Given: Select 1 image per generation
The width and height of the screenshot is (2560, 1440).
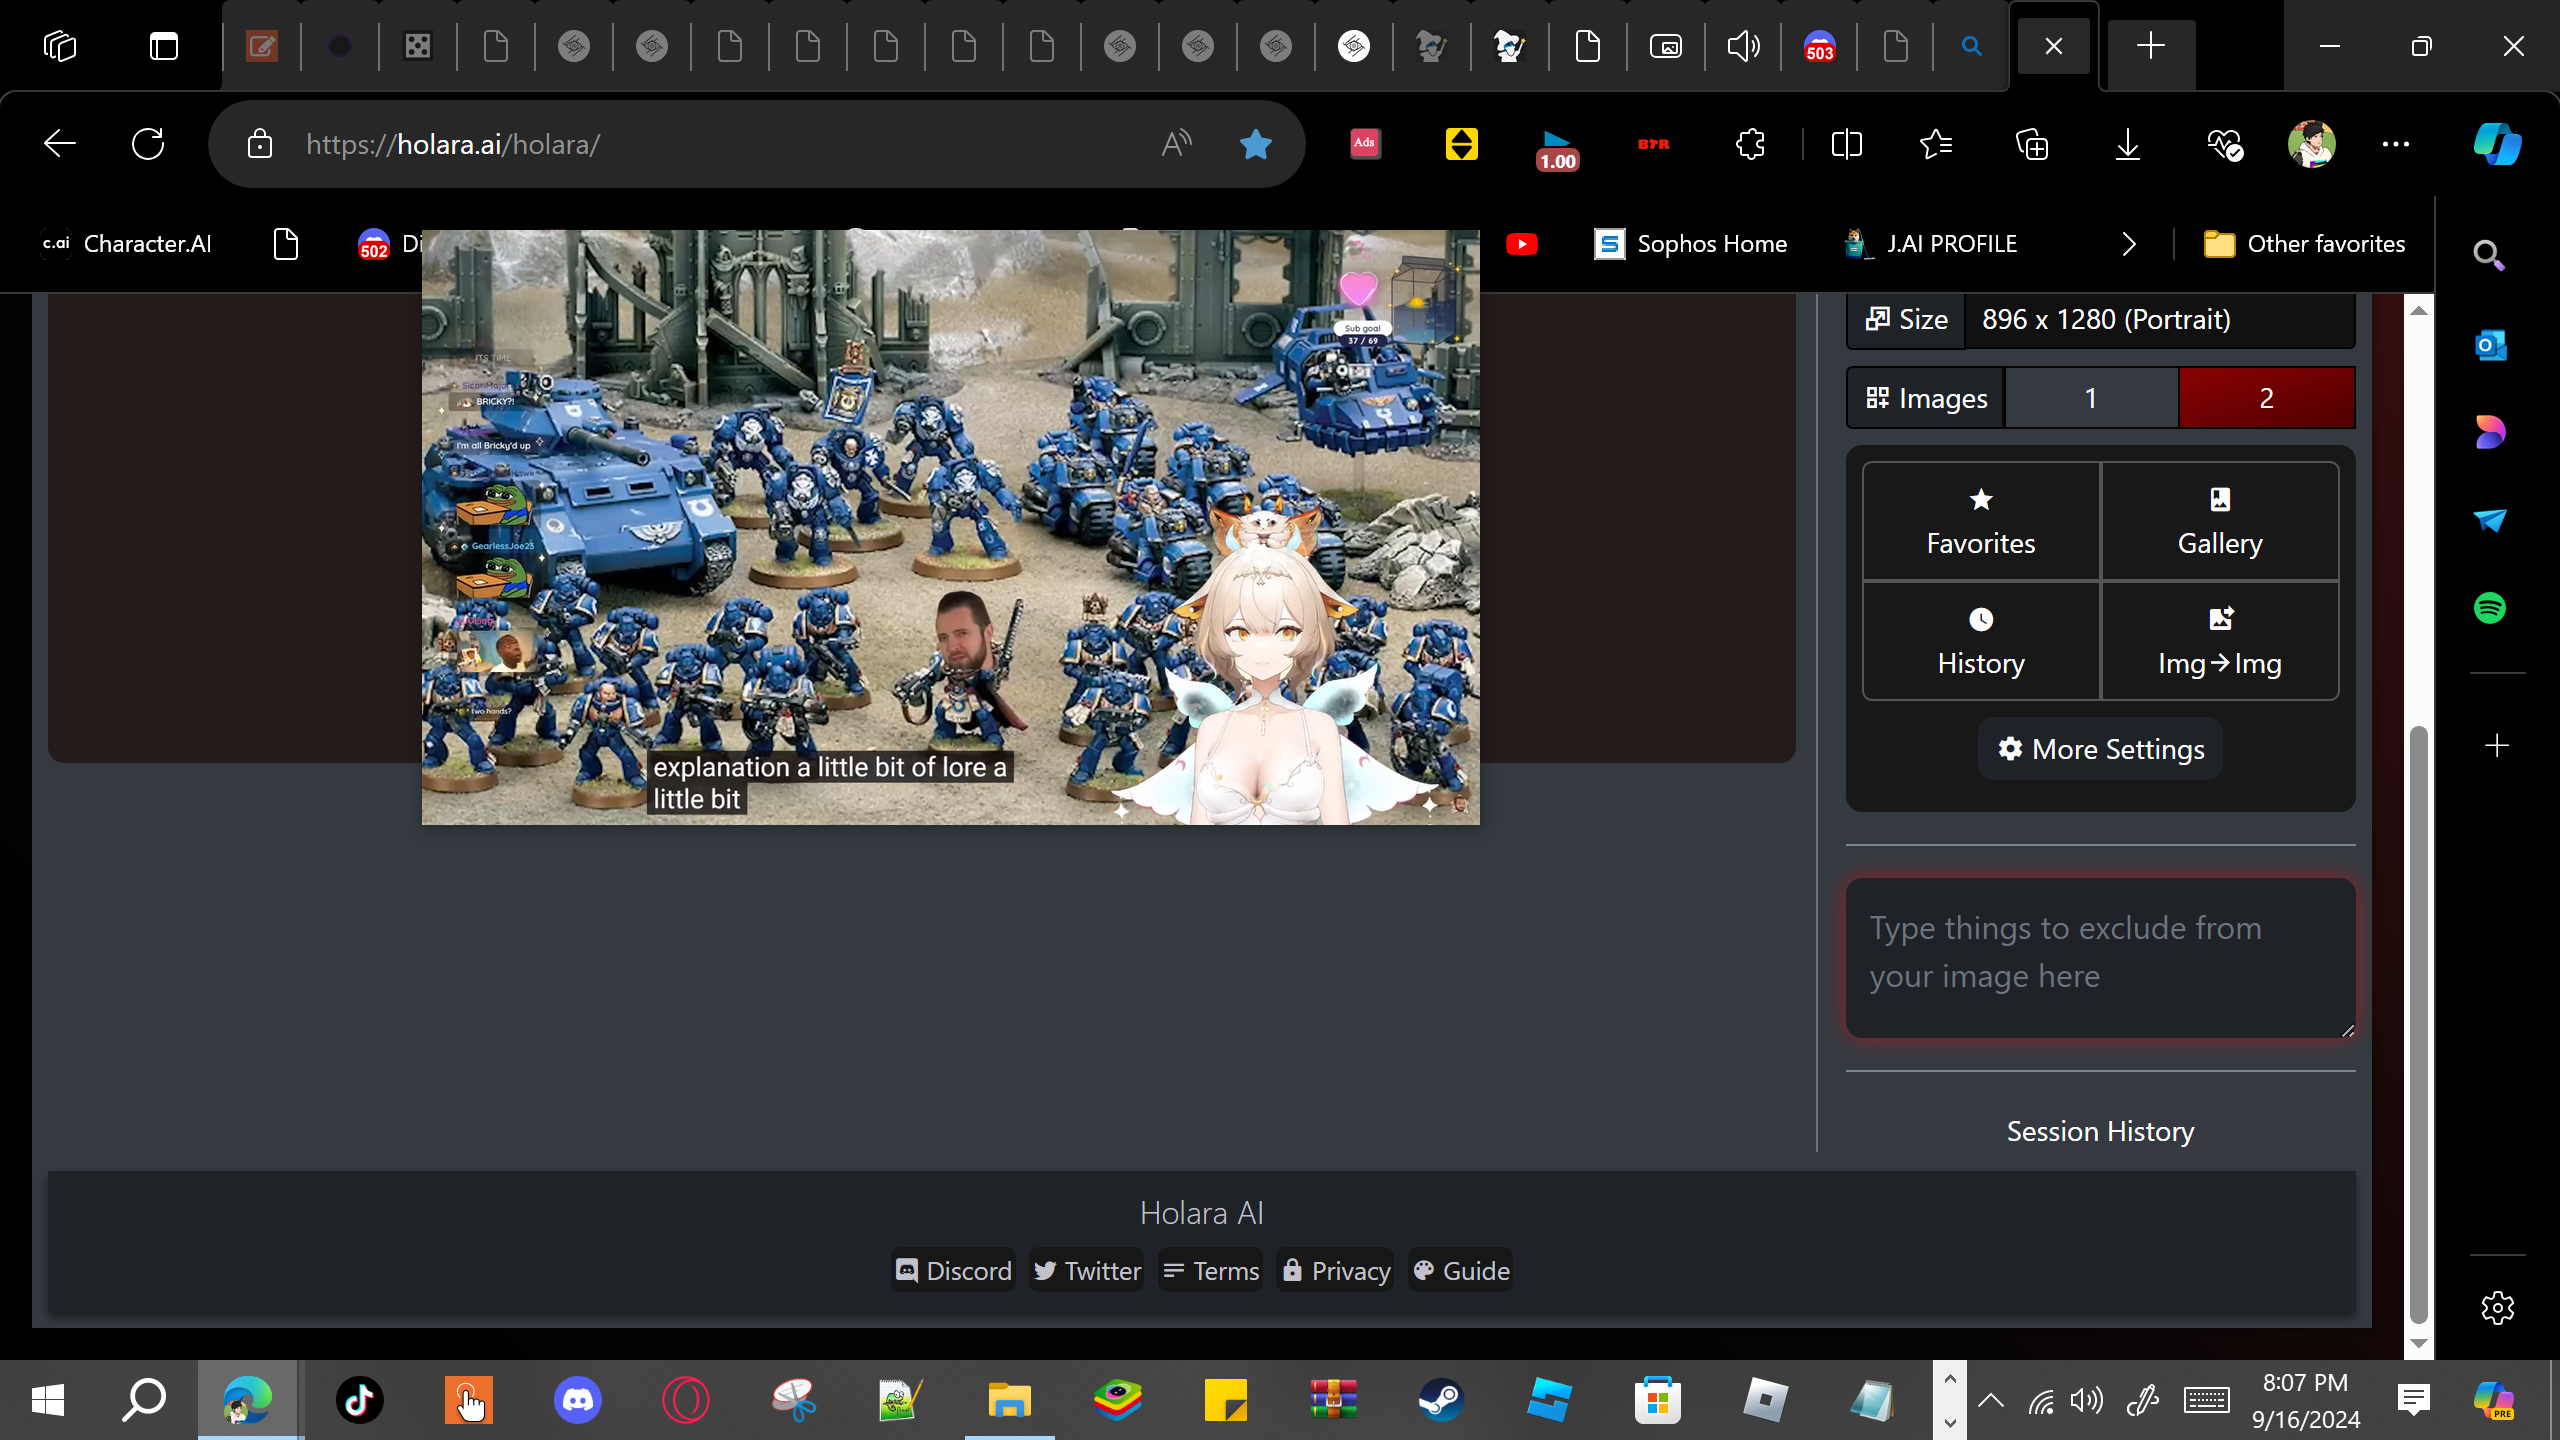Looking at the screenshot, I should coord(2091,398).
